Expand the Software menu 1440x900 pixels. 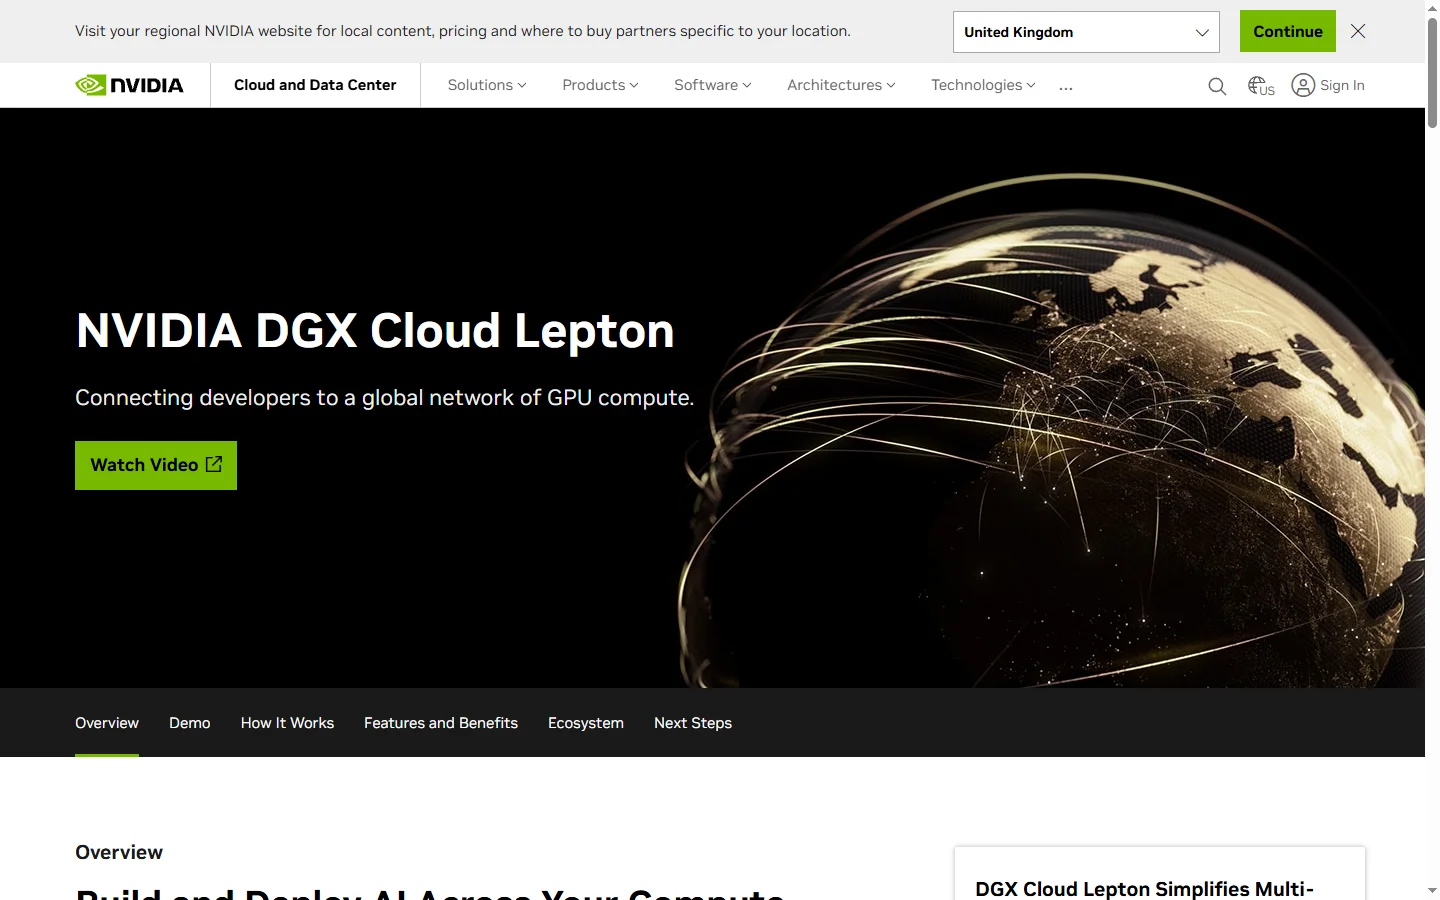click(x=713, y=85)
